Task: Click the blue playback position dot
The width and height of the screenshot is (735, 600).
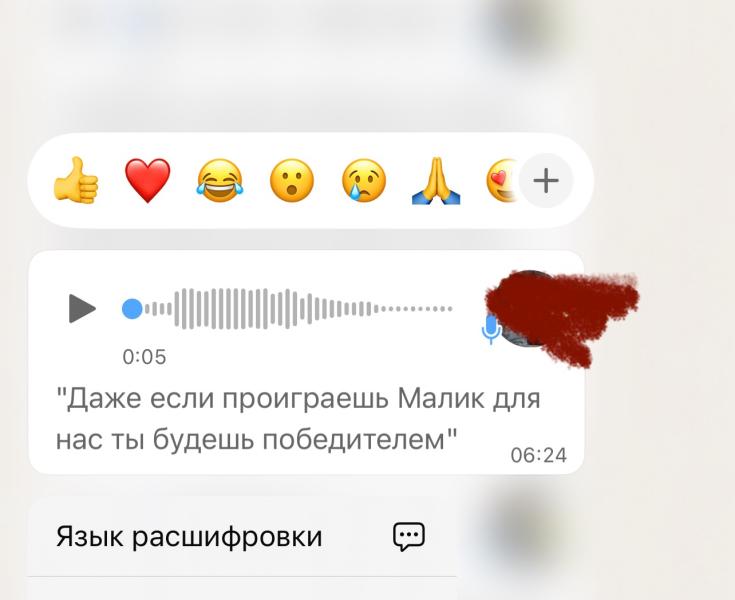Action: coord(132,309)
